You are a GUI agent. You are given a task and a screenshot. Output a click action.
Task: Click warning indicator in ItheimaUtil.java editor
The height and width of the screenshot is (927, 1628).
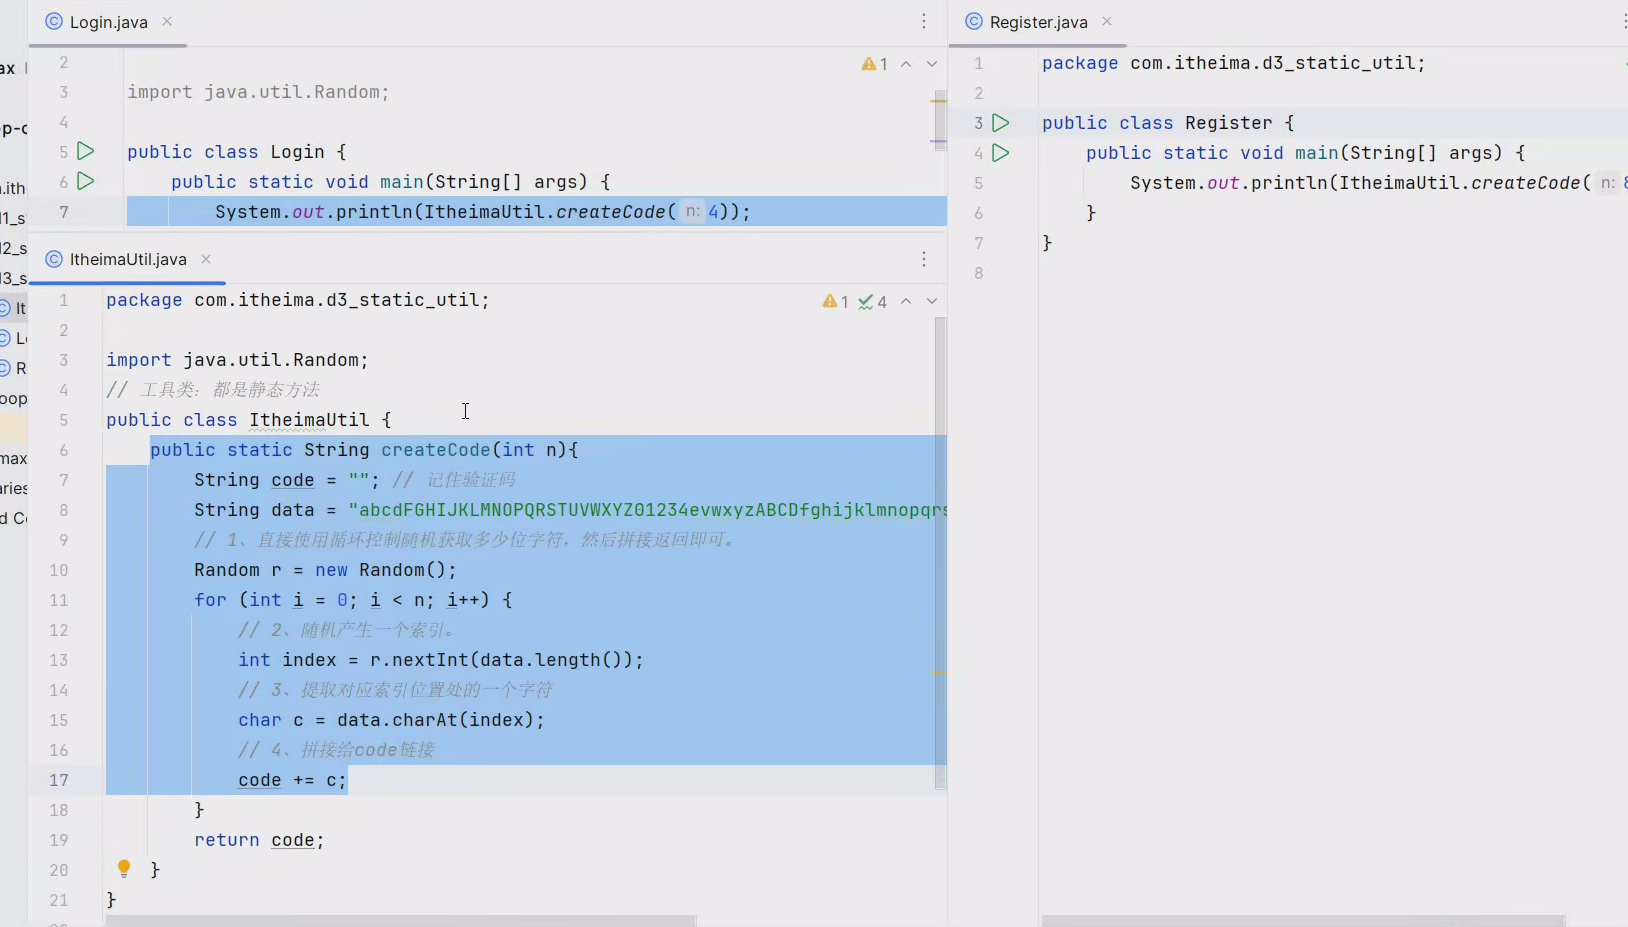tap(835, 301)
